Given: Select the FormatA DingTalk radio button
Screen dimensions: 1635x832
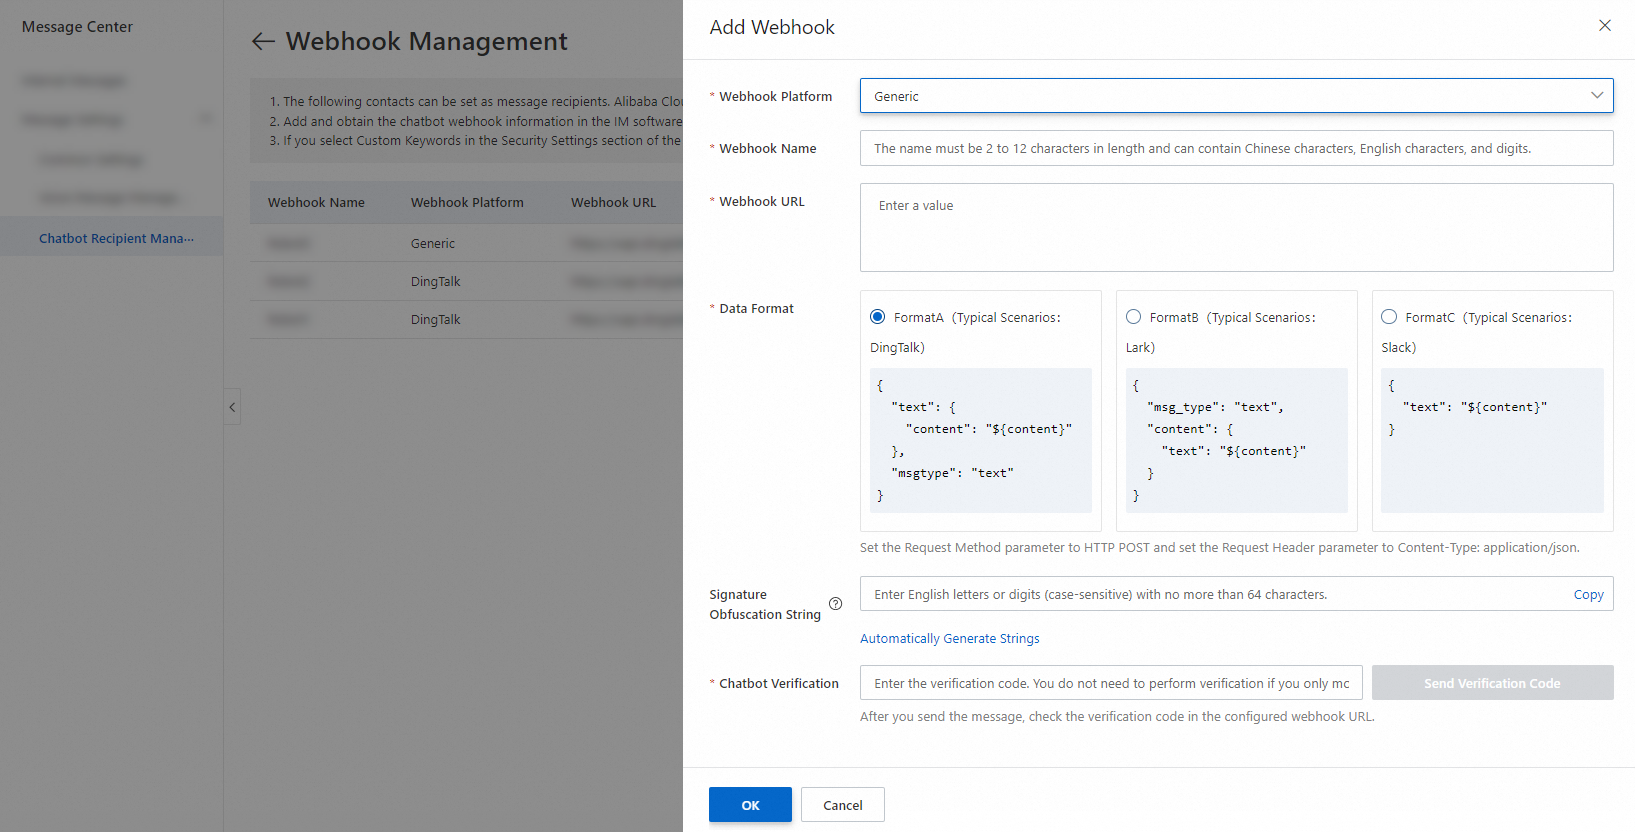Looking at the screenshot, I should click(878, 317).
